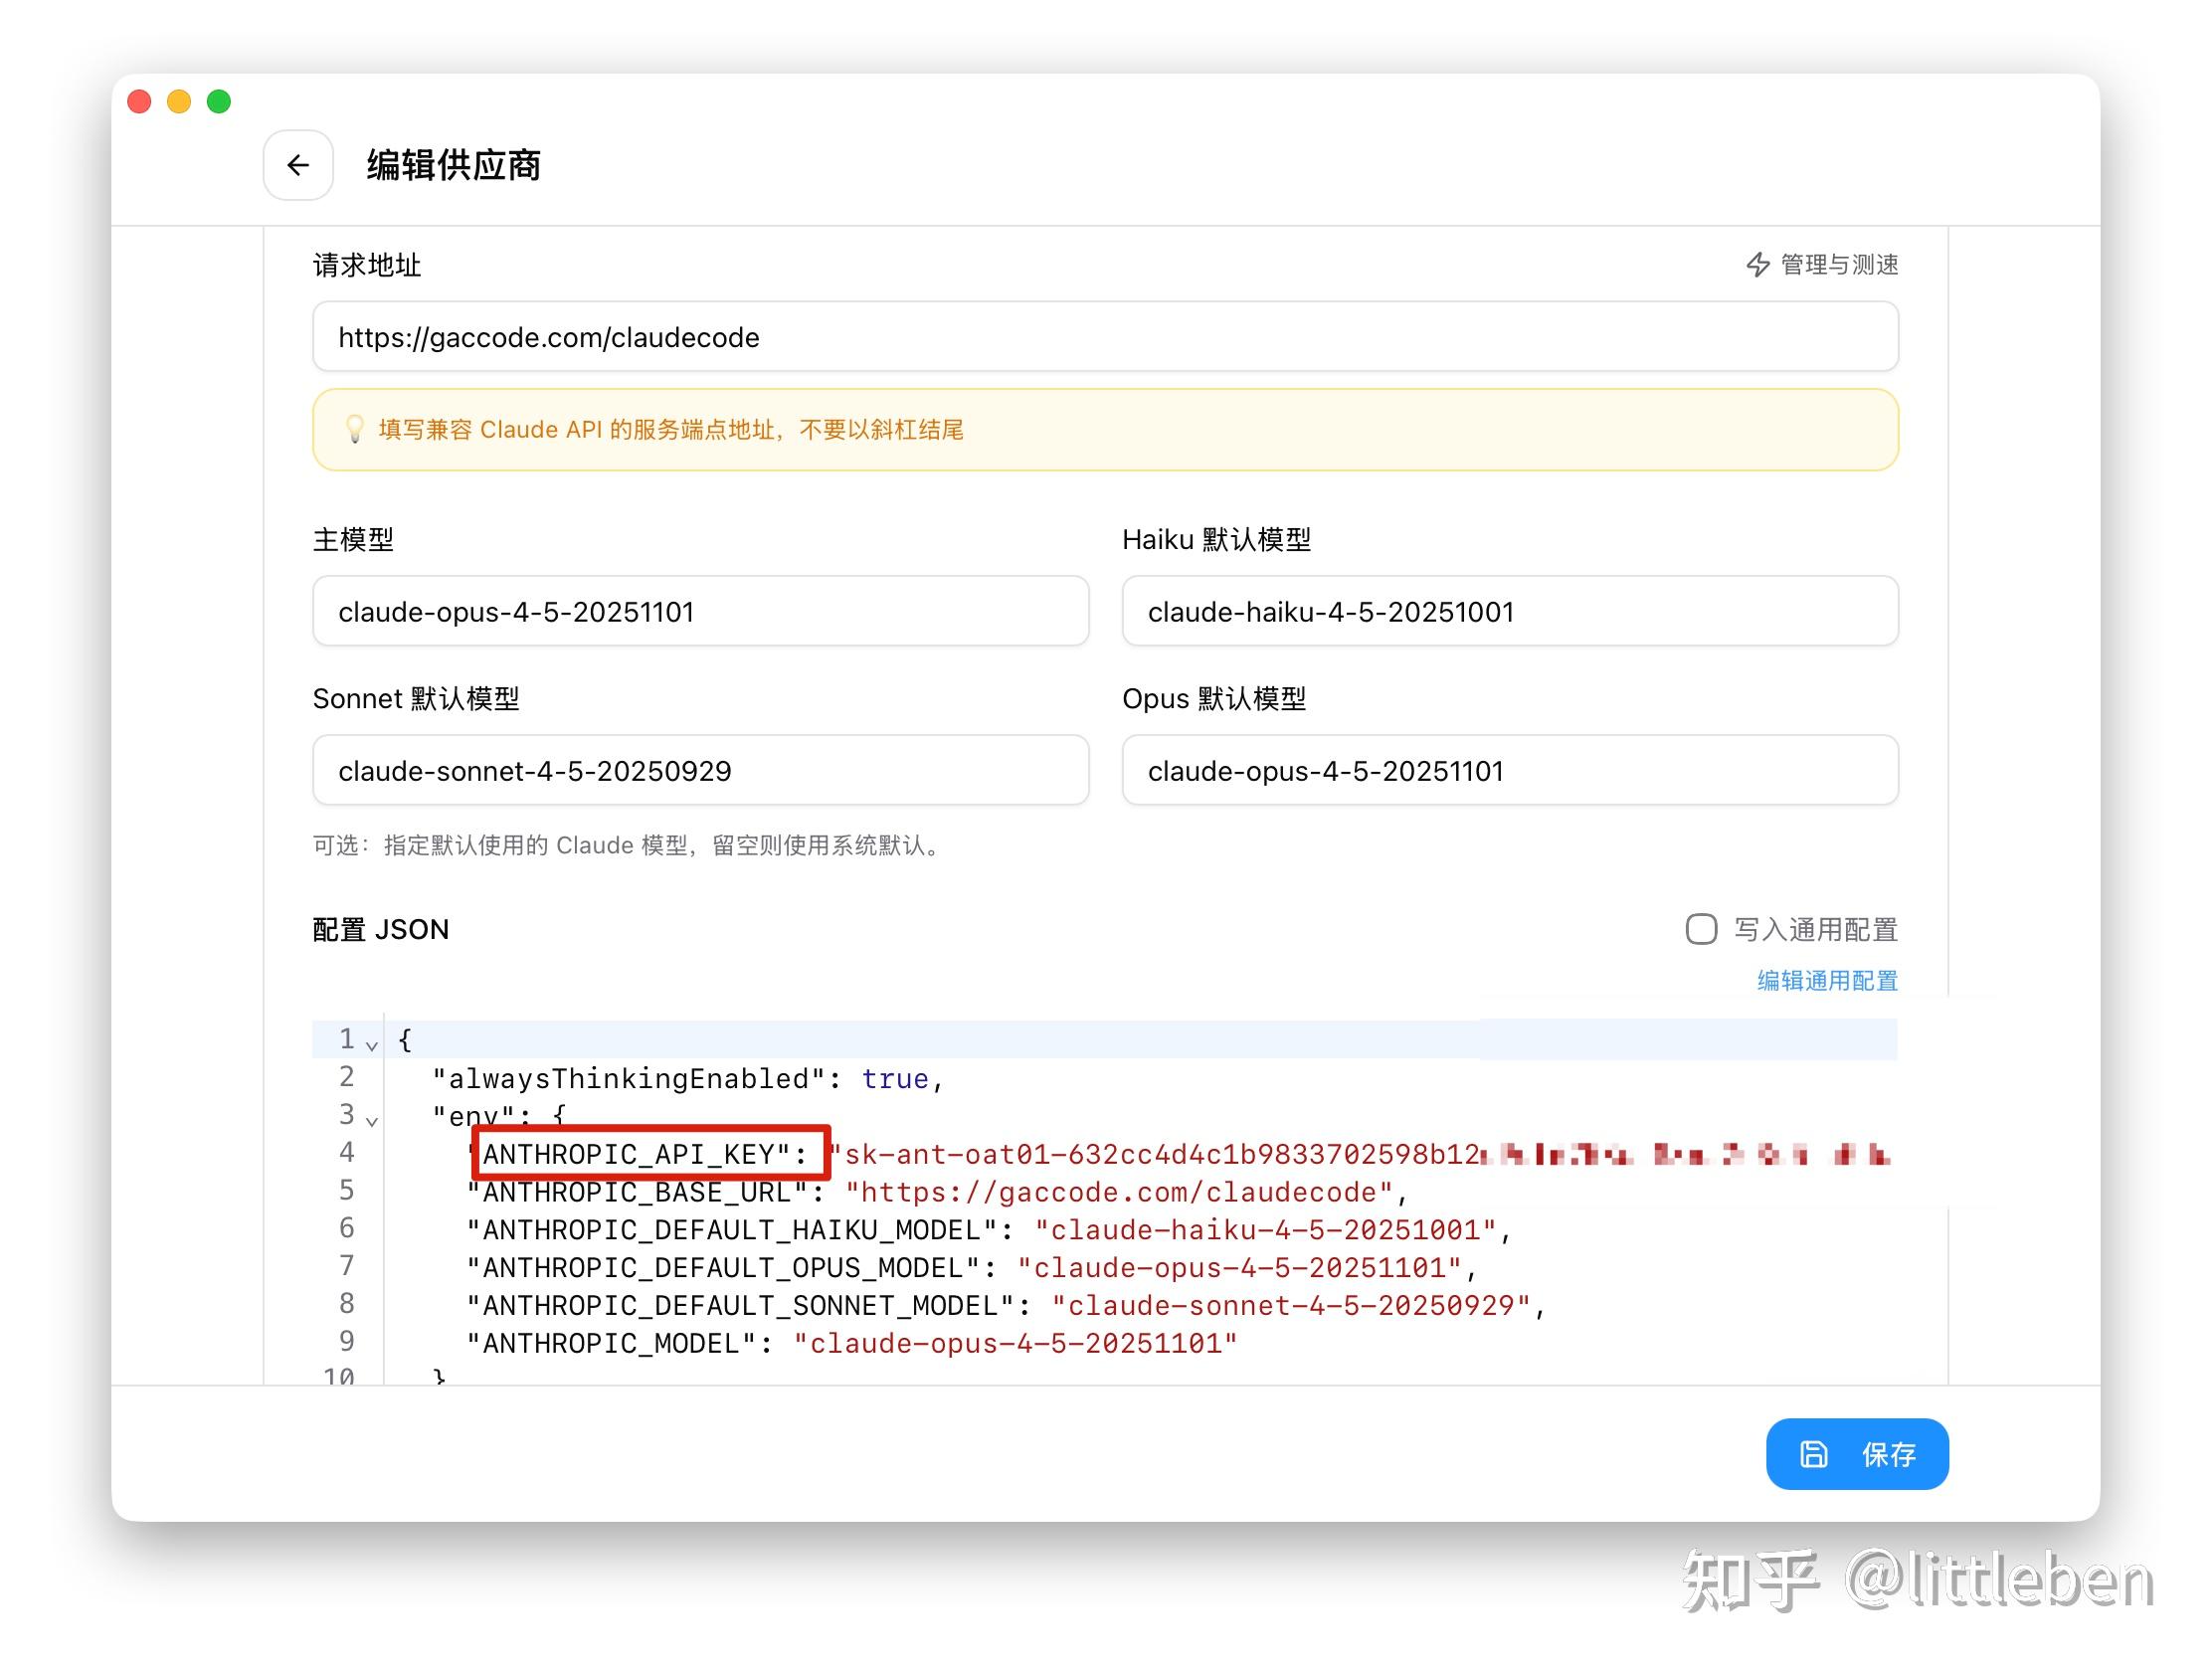Click the green fullscreen window button
The image size is (2212, 1671).
pos(219,101)
